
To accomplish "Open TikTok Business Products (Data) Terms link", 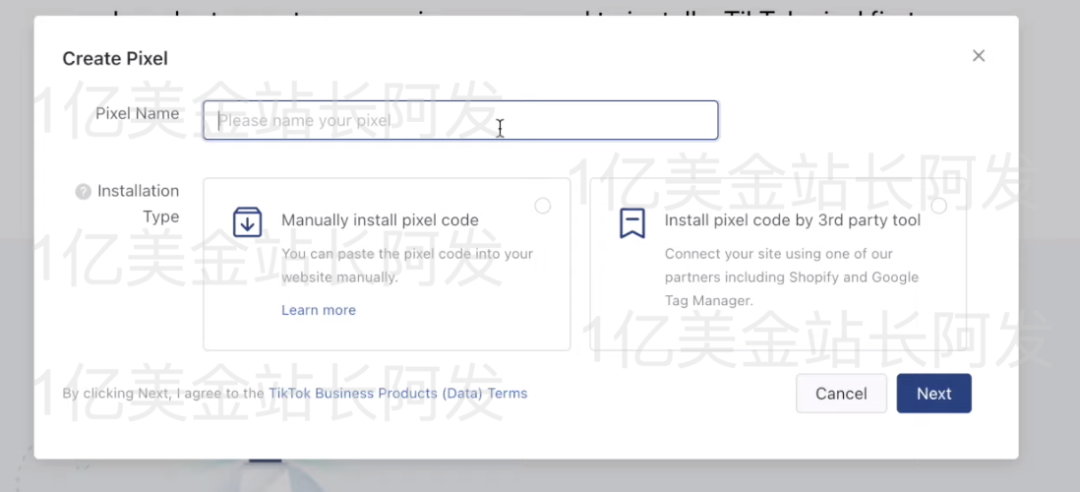I will coord(398,393).
